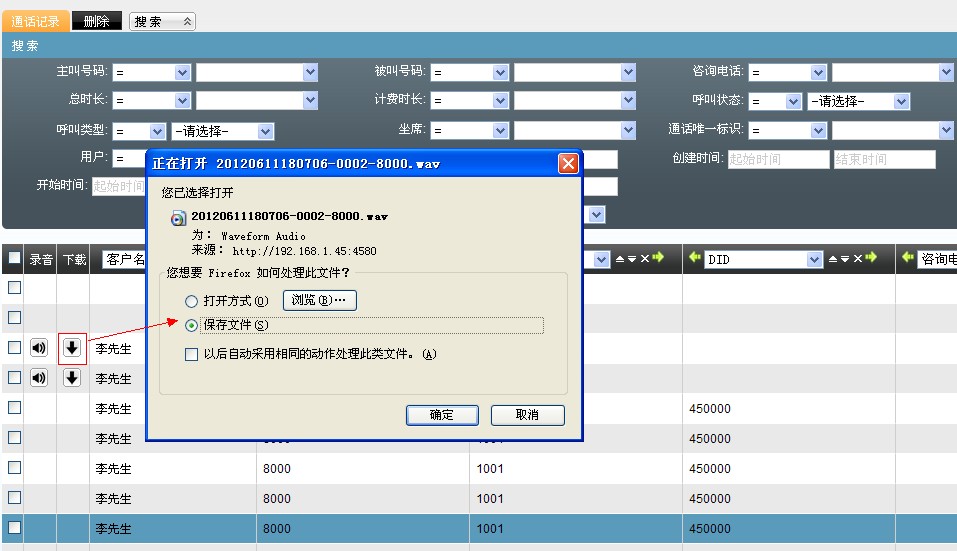Click the download arrow icon highlighted in red

[72, 348]
